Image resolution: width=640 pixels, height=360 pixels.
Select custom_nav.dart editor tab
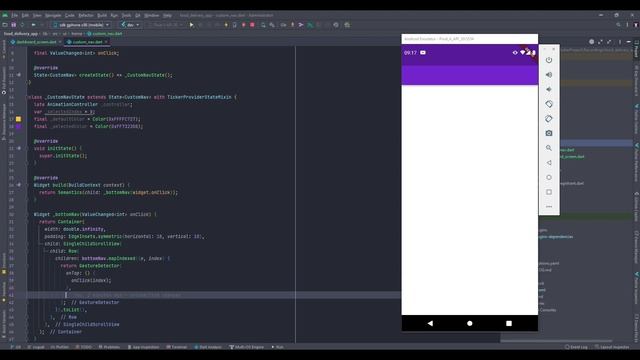(87, 42)
